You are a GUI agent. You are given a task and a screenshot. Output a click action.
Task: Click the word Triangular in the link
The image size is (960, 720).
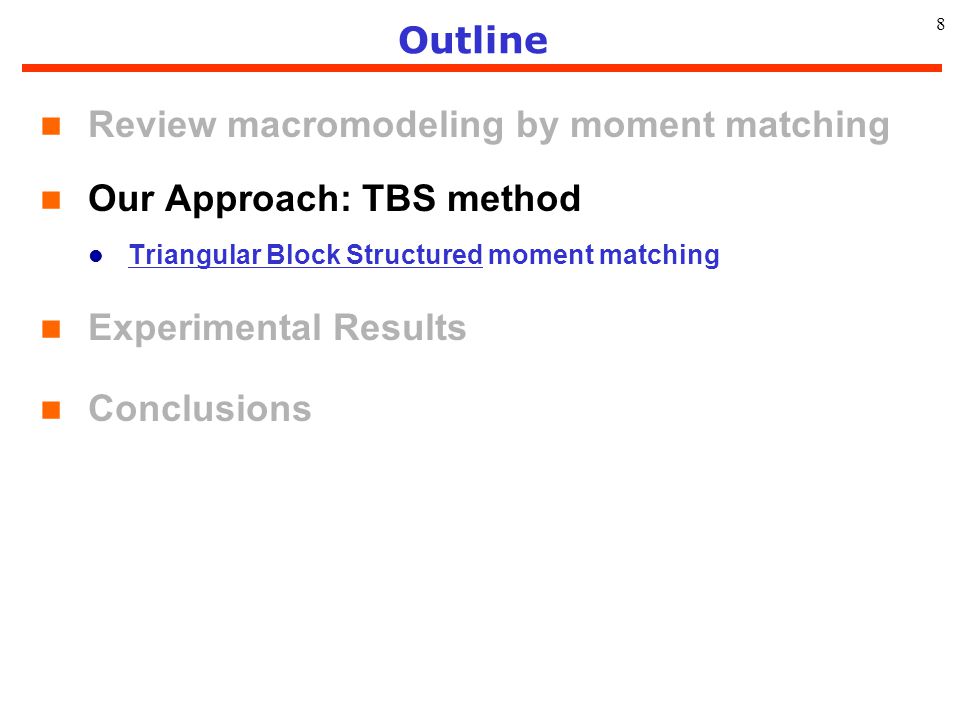click(x=195, y=255)
